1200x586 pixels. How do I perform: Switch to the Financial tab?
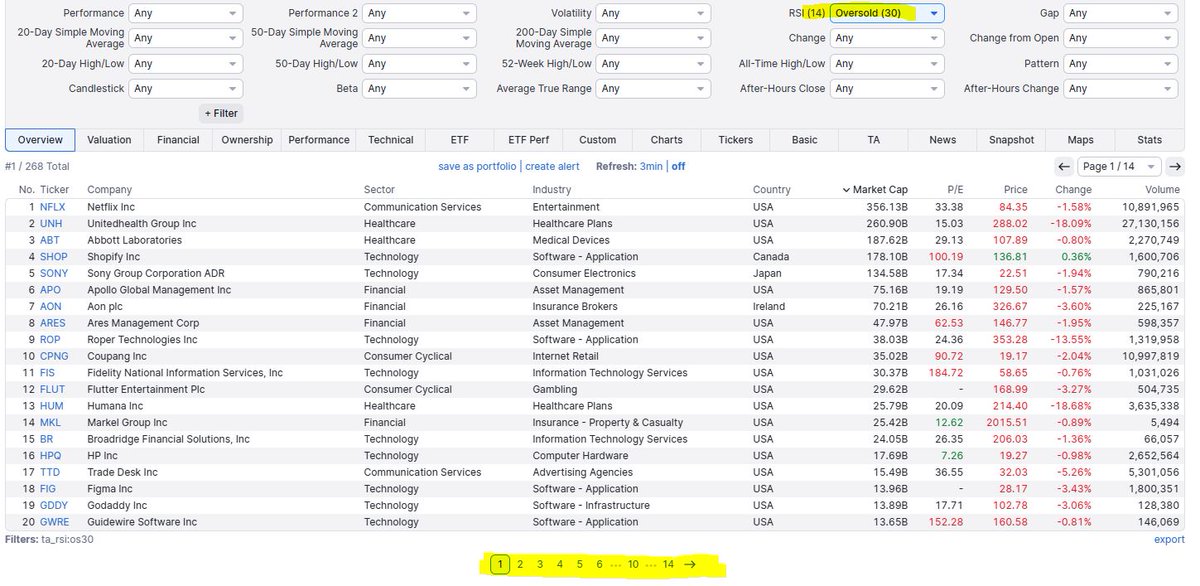(x=178, y=140)
